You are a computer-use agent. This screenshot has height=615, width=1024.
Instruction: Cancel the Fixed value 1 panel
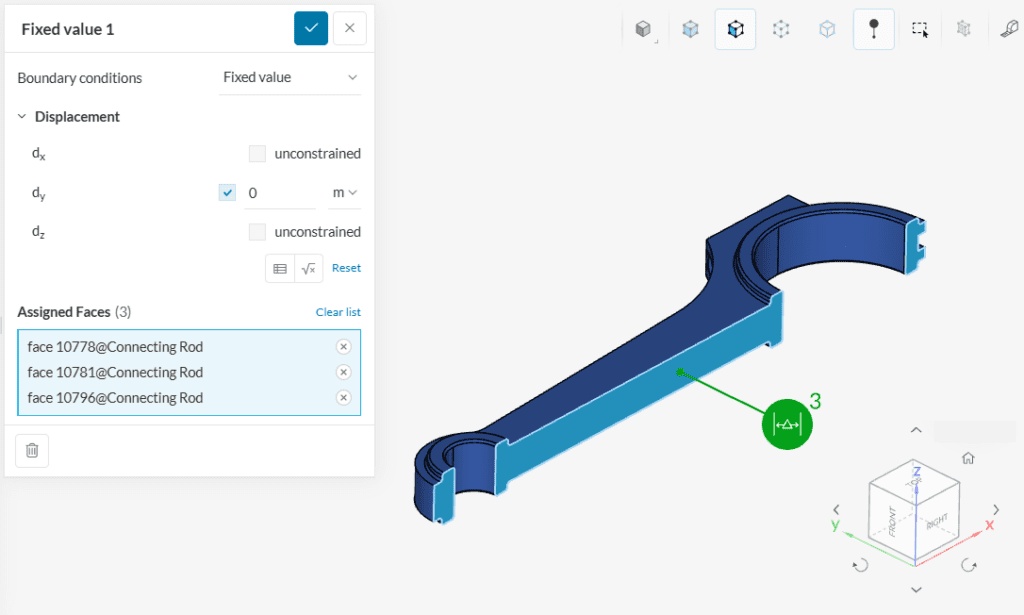[x=349, y=28]
